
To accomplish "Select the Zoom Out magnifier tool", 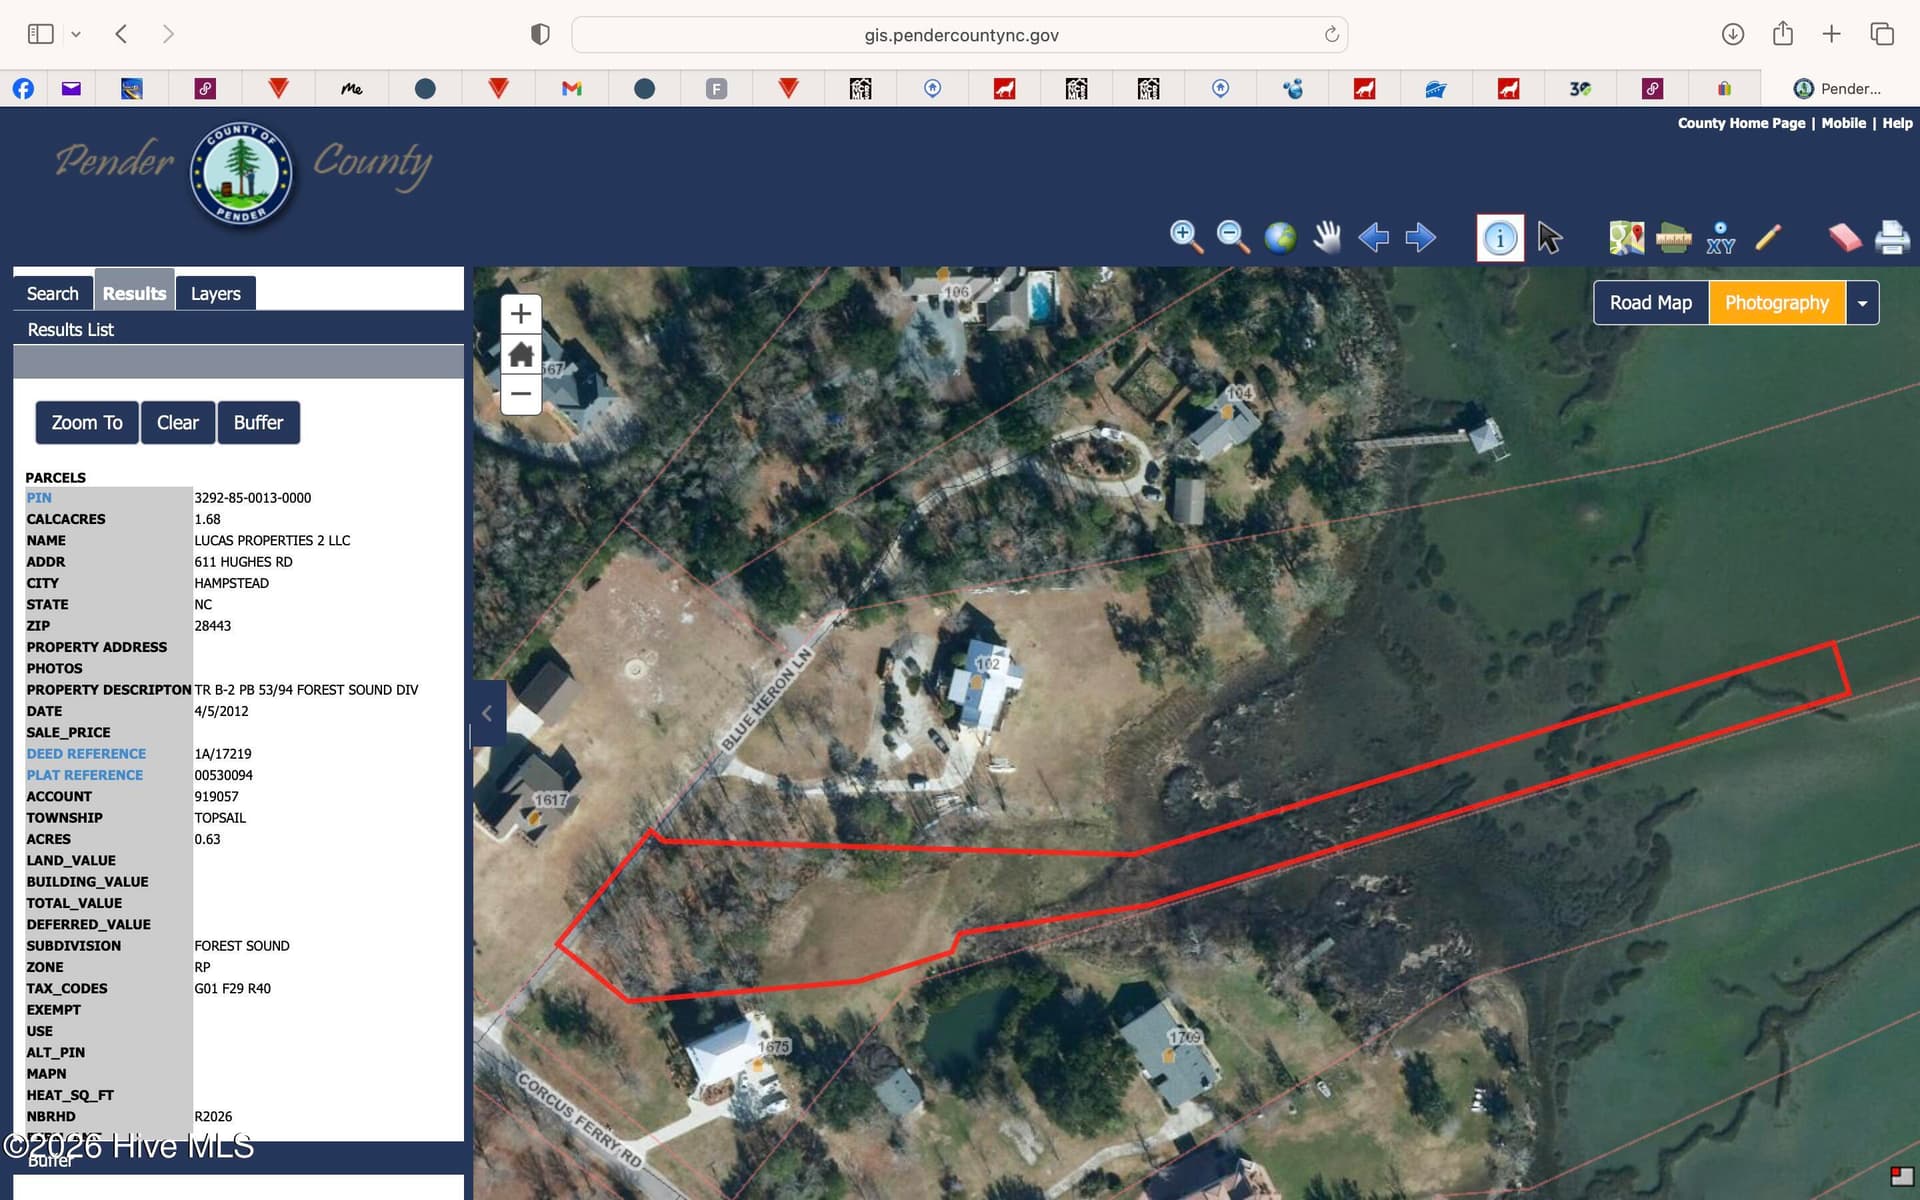I will pos(1233,237).
